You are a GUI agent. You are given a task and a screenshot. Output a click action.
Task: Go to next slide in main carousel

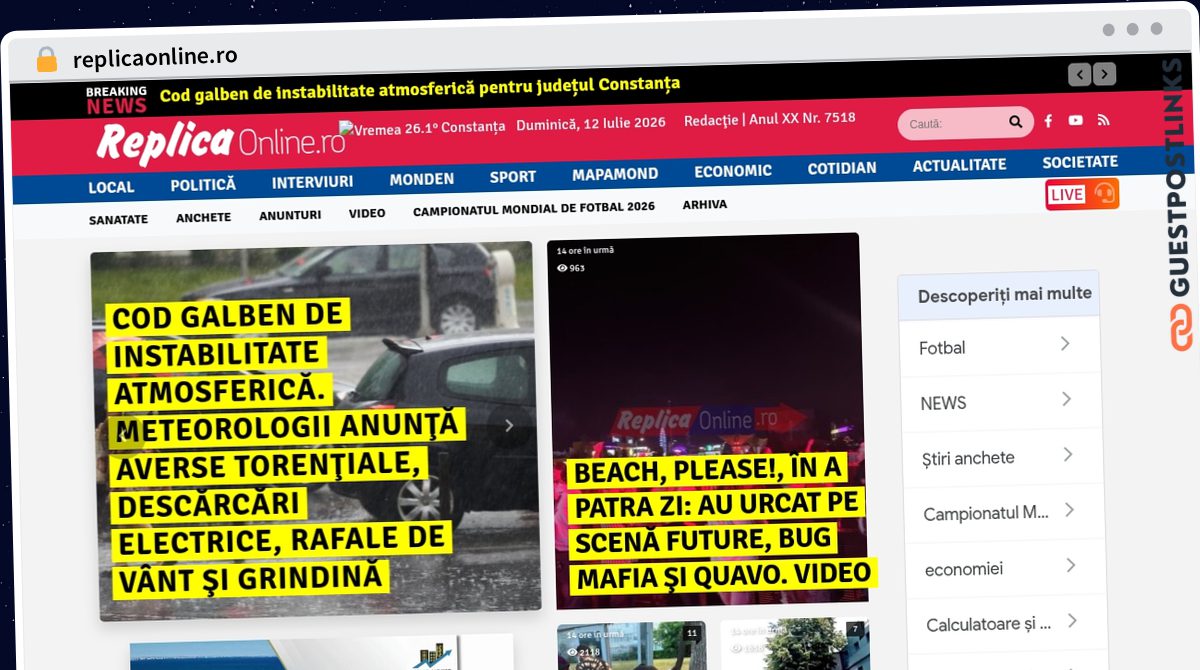coord(509,425)
